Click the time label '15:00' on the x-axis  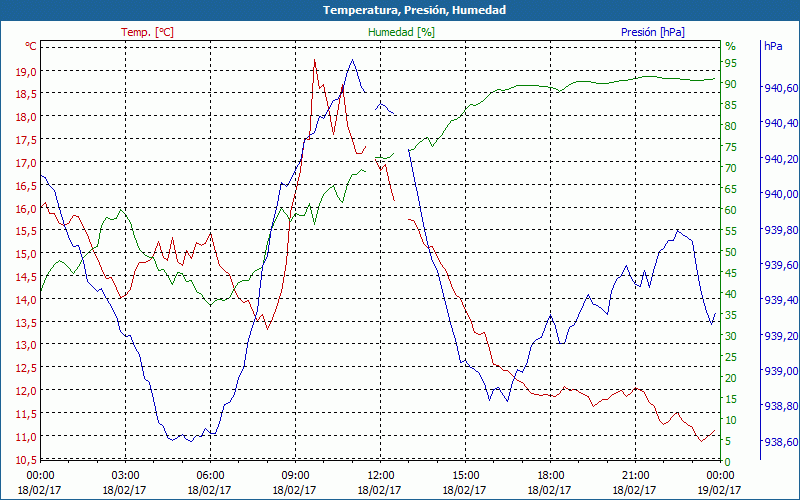pos(465,474)
